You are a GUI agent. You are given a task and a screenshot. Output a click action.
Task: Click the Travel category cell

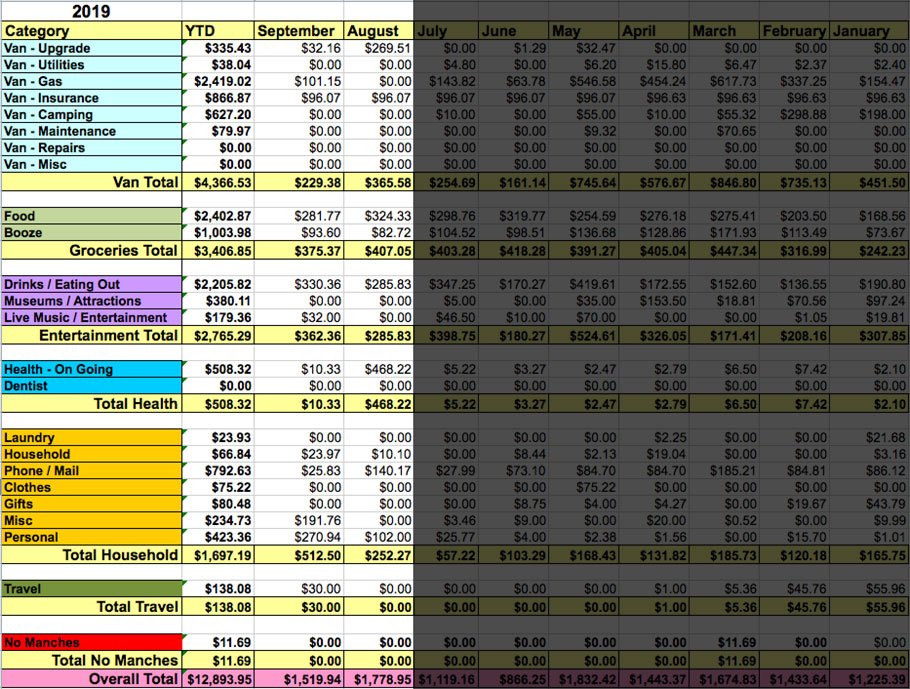coord(90,589)
